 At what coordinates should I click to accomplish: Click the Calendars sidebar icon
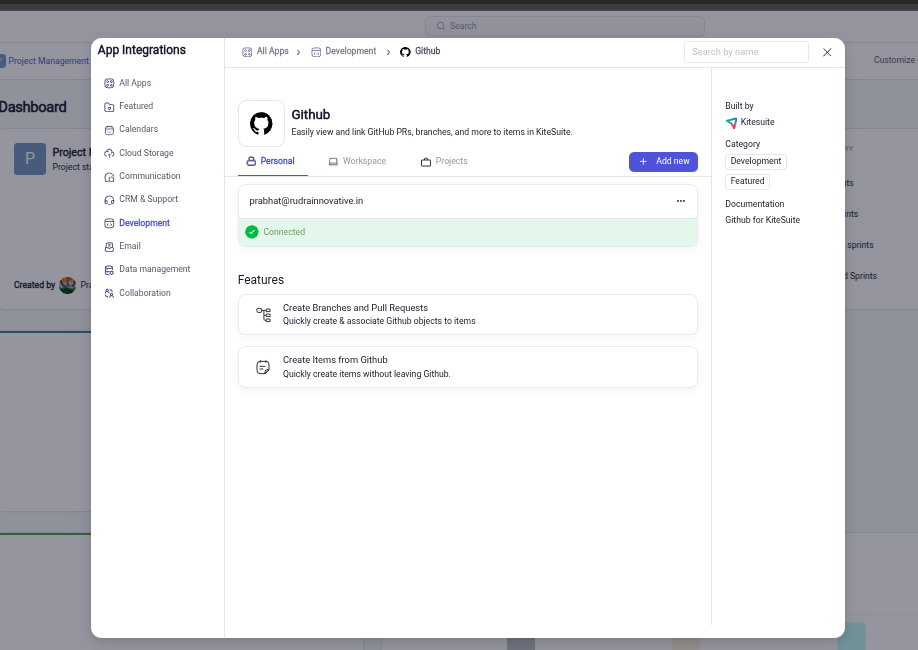pos(109,130)
